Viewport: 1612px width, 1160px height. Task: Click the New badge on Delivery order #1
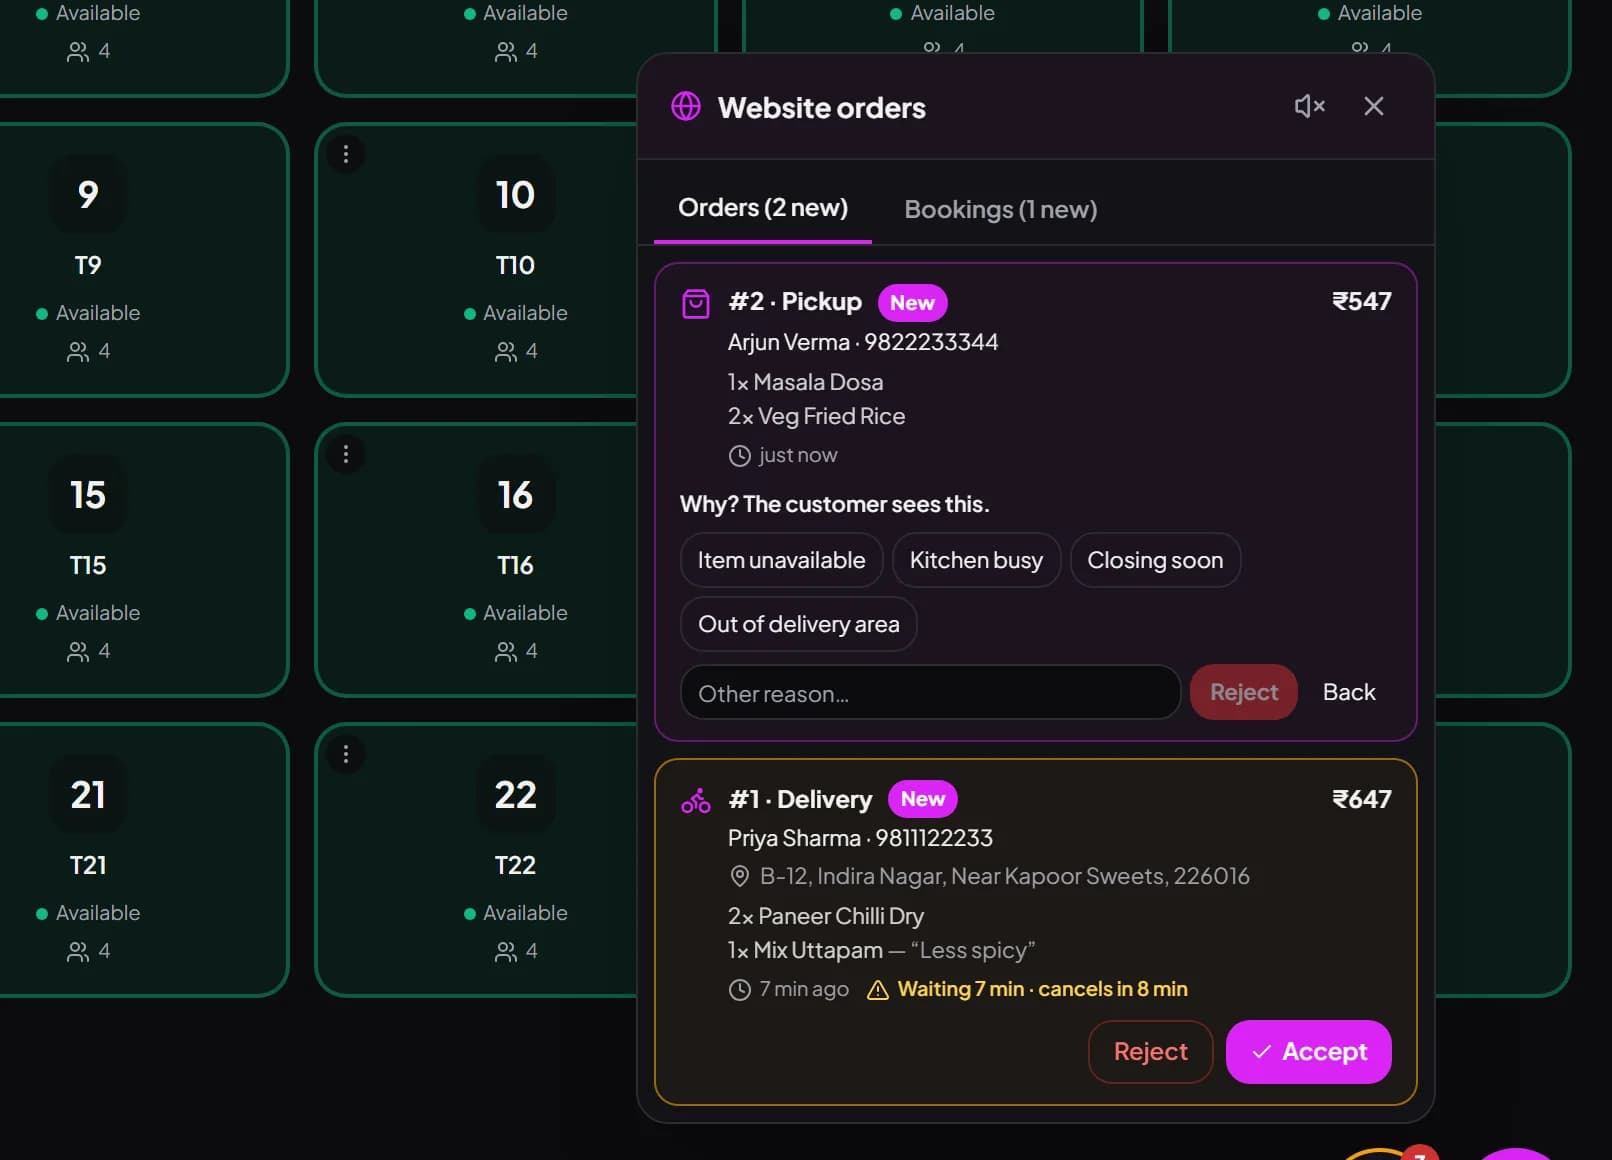click(x=922, y=798)
